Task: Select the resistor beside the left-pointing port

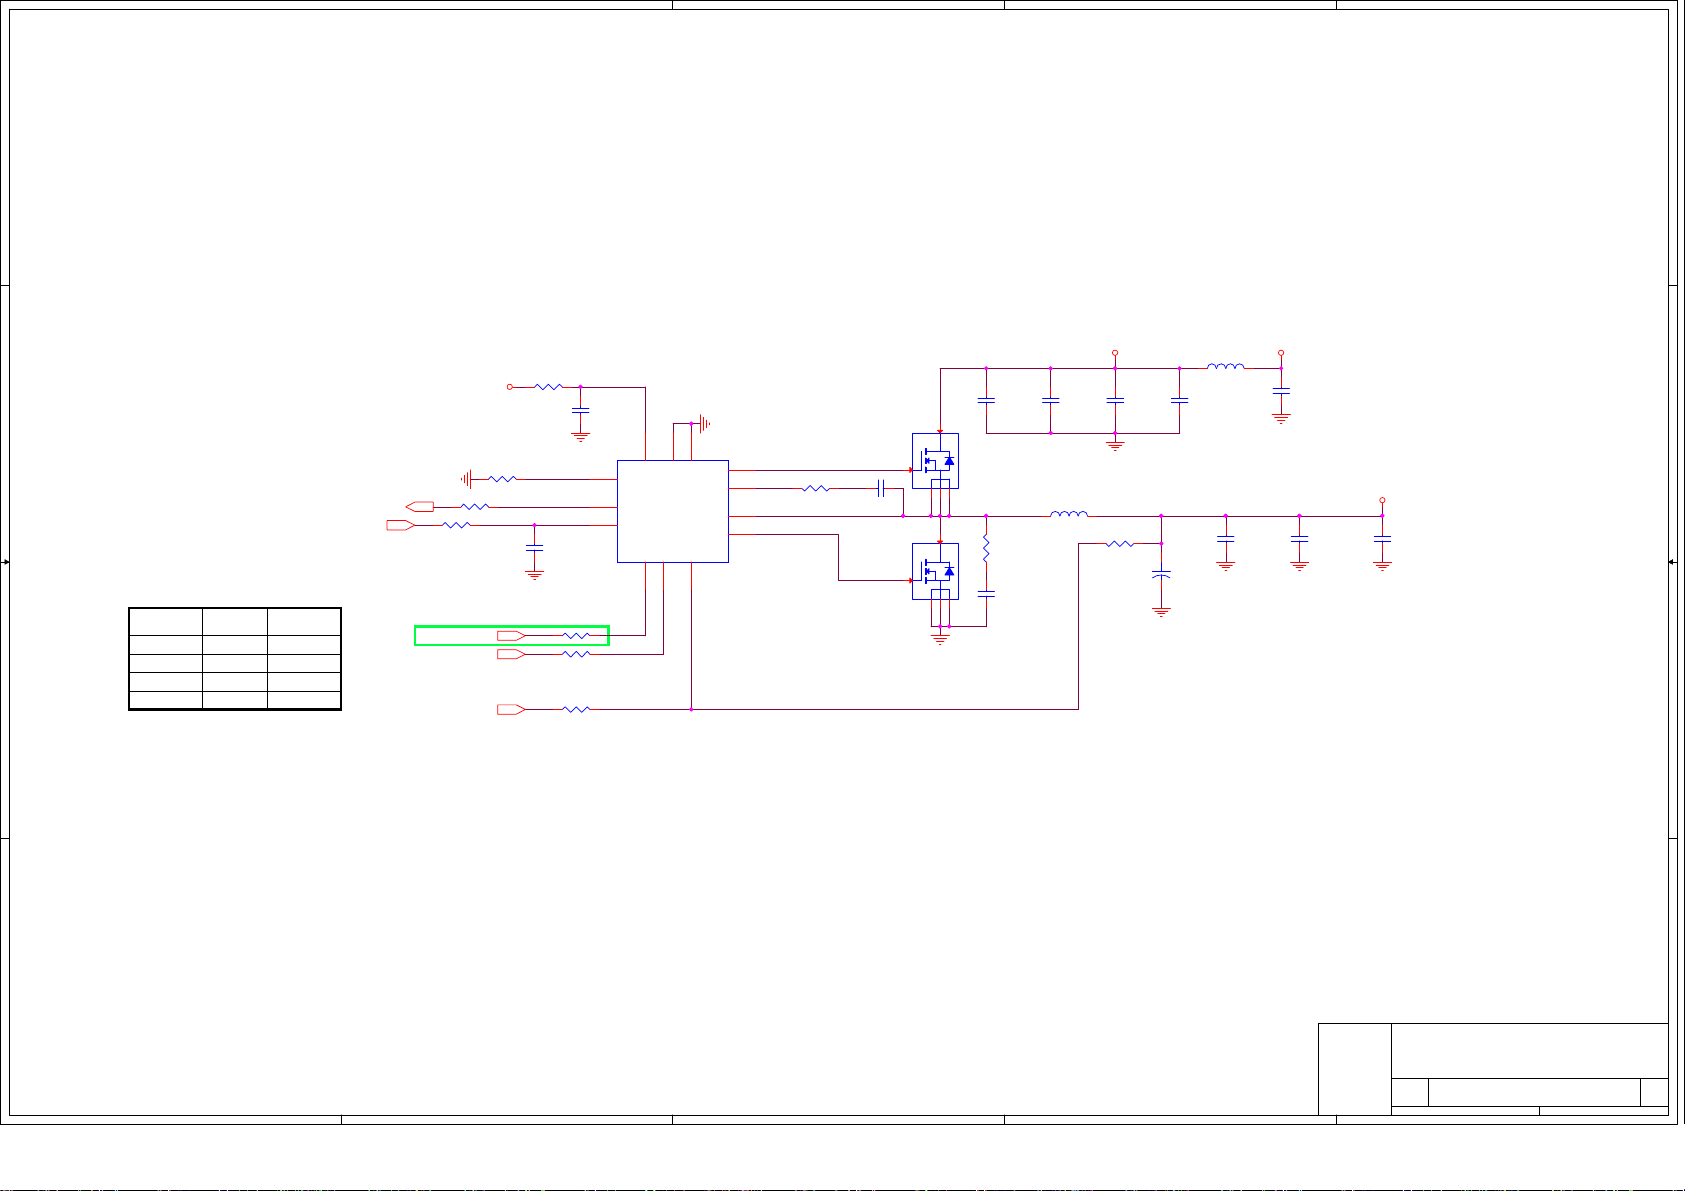Action: [x=475, y=507]
